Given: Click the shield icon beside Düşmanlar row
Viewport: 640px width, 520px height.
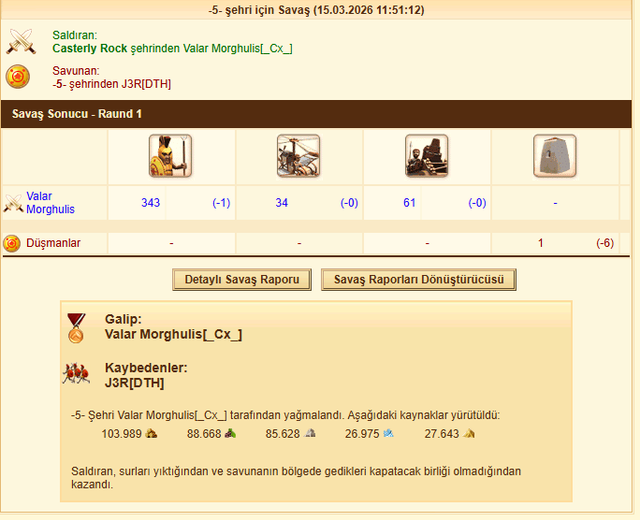Looking at the screenshot, I should click(12, 243).
